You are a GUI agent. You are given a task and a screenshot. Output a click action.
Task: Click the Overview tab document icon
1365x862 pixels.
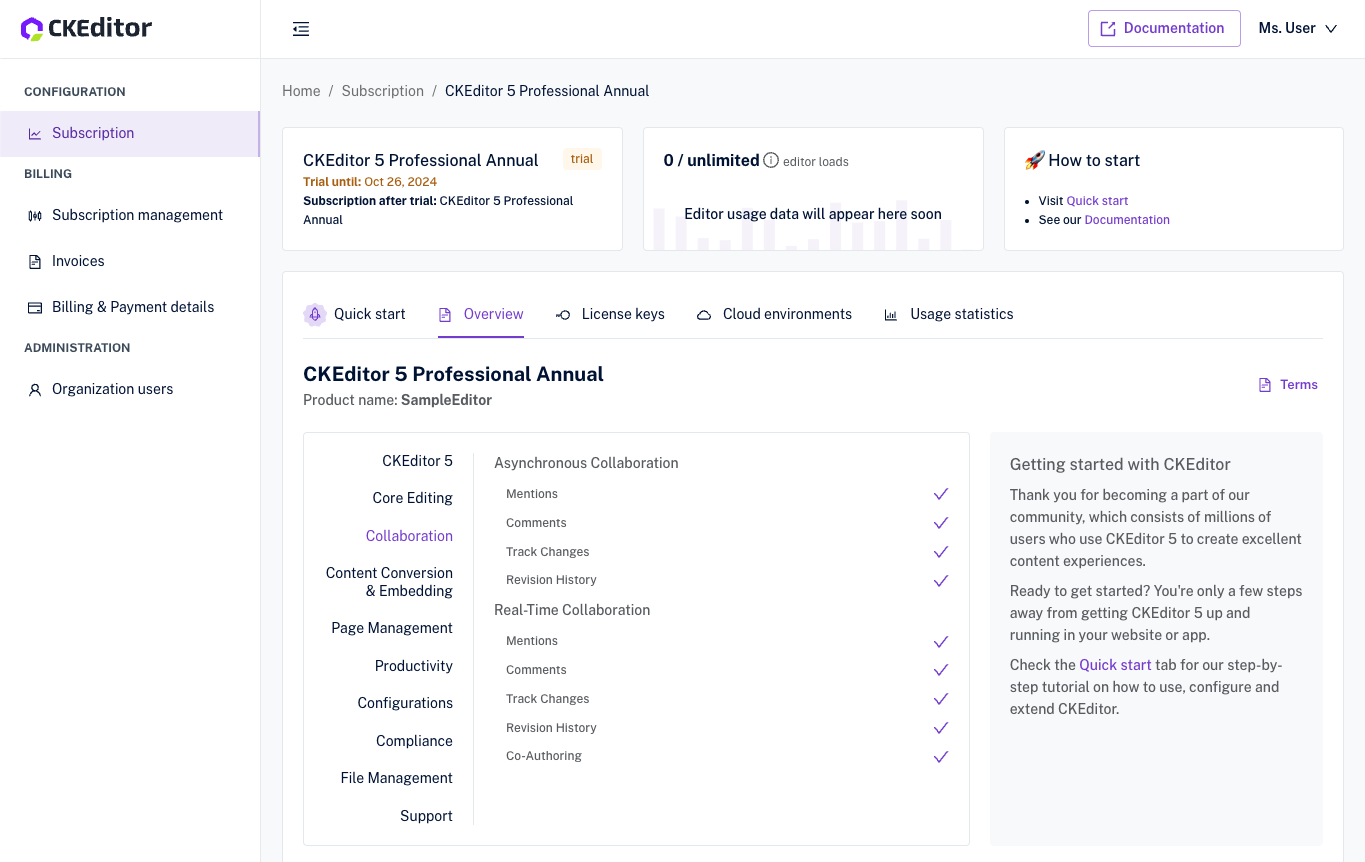coord(446,315)
